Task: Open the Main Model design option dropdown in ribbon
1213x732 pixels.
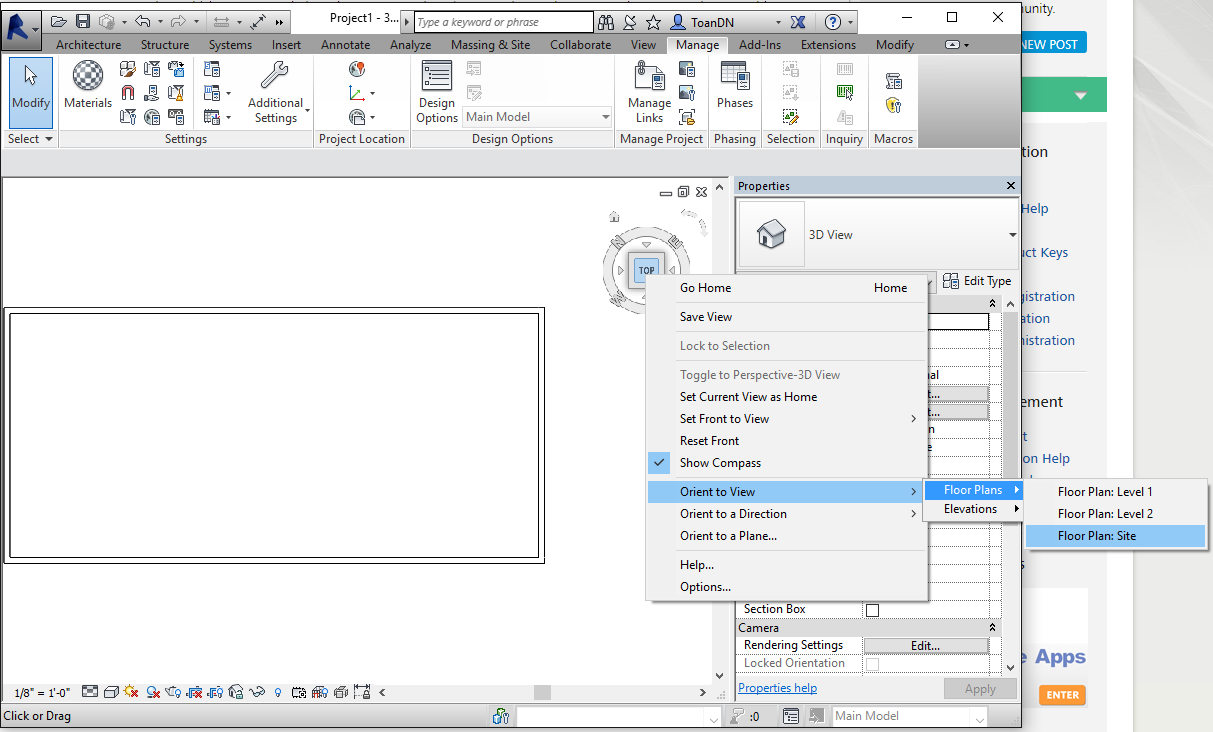Action: [538, 117]
